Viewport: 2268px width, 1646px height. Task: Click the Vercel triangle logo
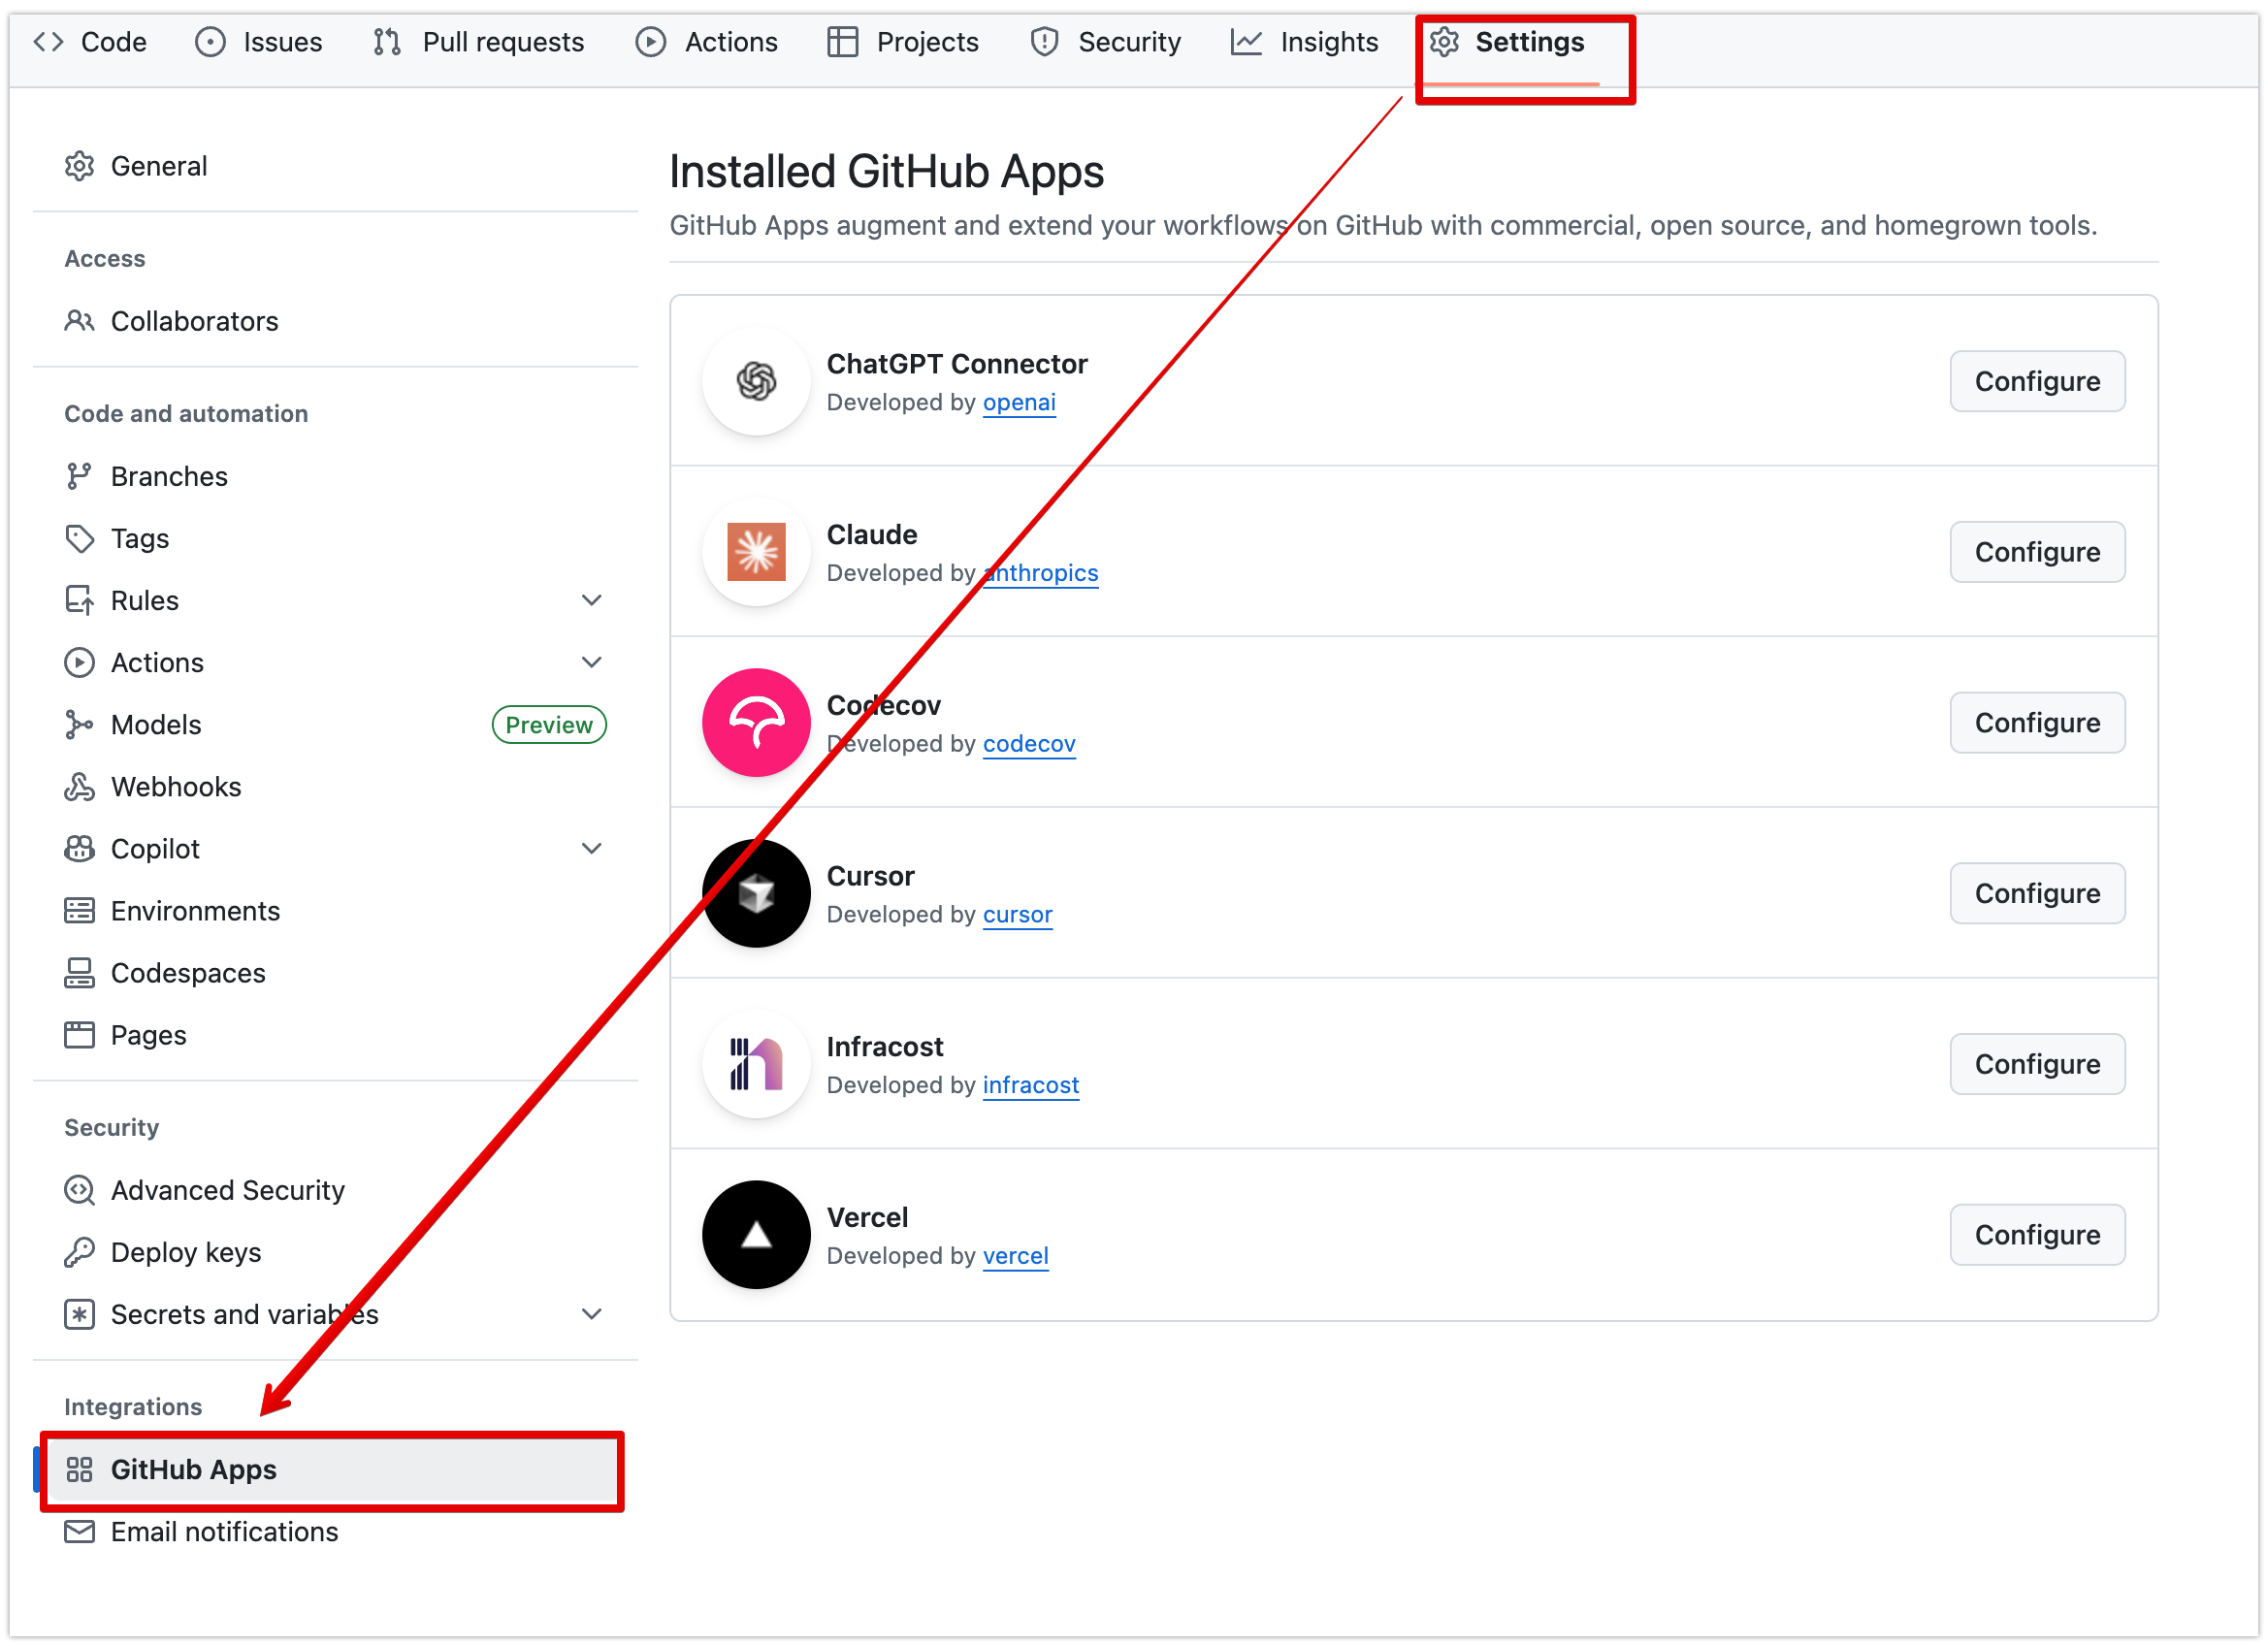pos(756,1235)
